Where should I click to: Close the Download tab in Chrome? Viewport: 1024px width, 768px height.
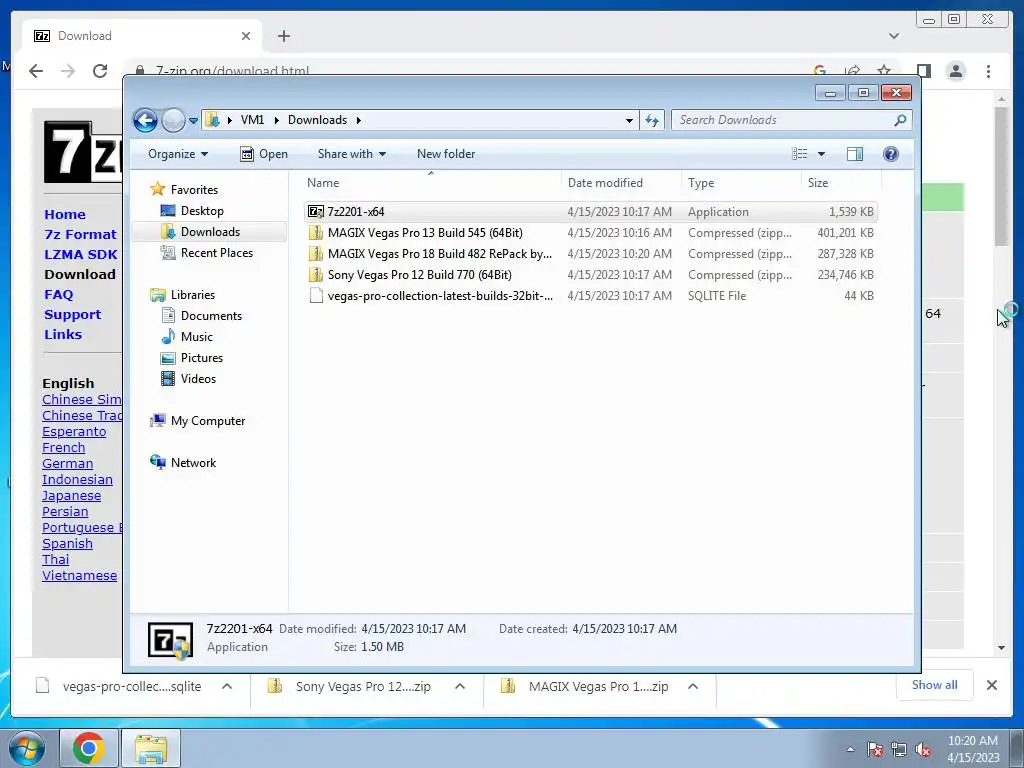click(246, 36)
